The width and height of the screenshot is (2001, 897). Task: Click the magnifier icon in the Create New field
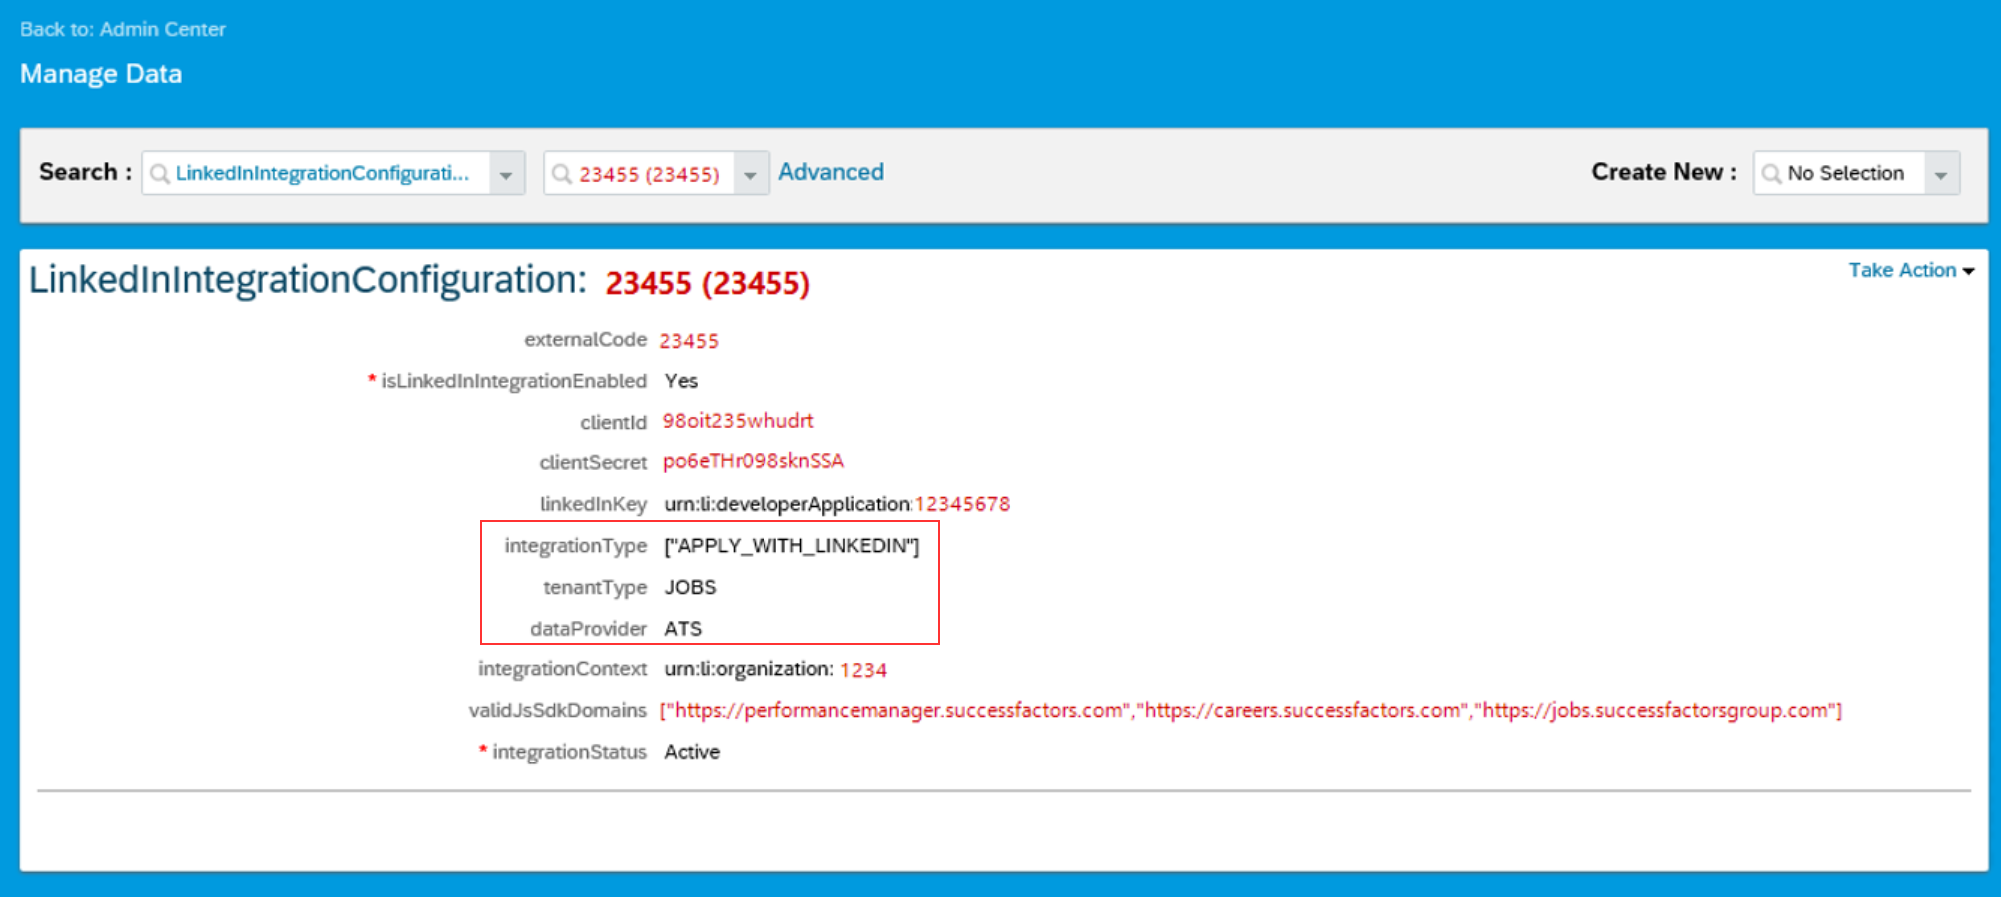click(1771, 174)
